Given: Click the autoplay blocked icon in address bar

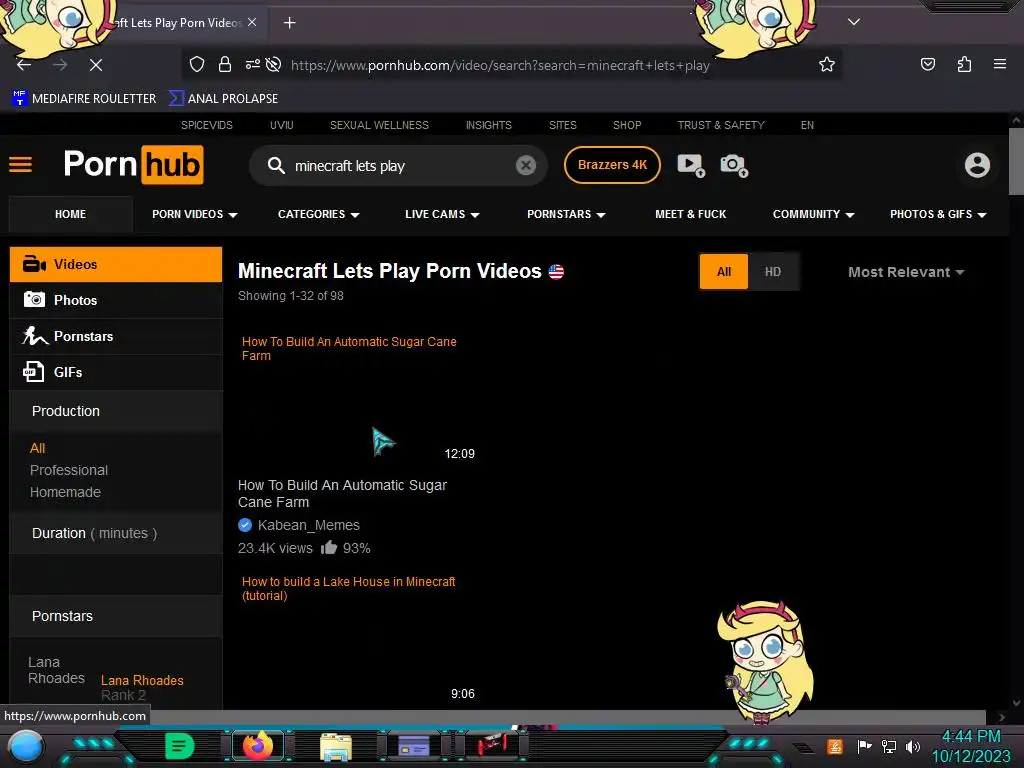Looking at the screenshot, I should pos(274,64).
